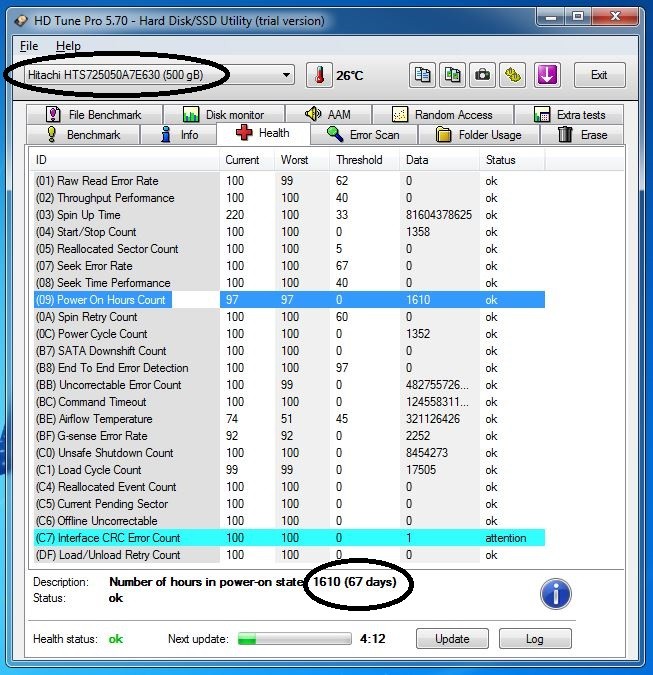
Task: Select the Command Timeout row
Action: click(x=289, y=402)
